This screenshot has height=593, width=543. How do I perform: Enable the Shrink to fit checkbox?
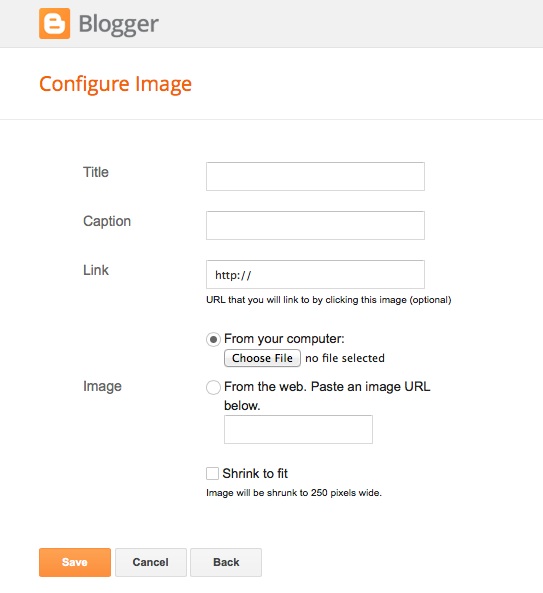click(x=212, y=473)
